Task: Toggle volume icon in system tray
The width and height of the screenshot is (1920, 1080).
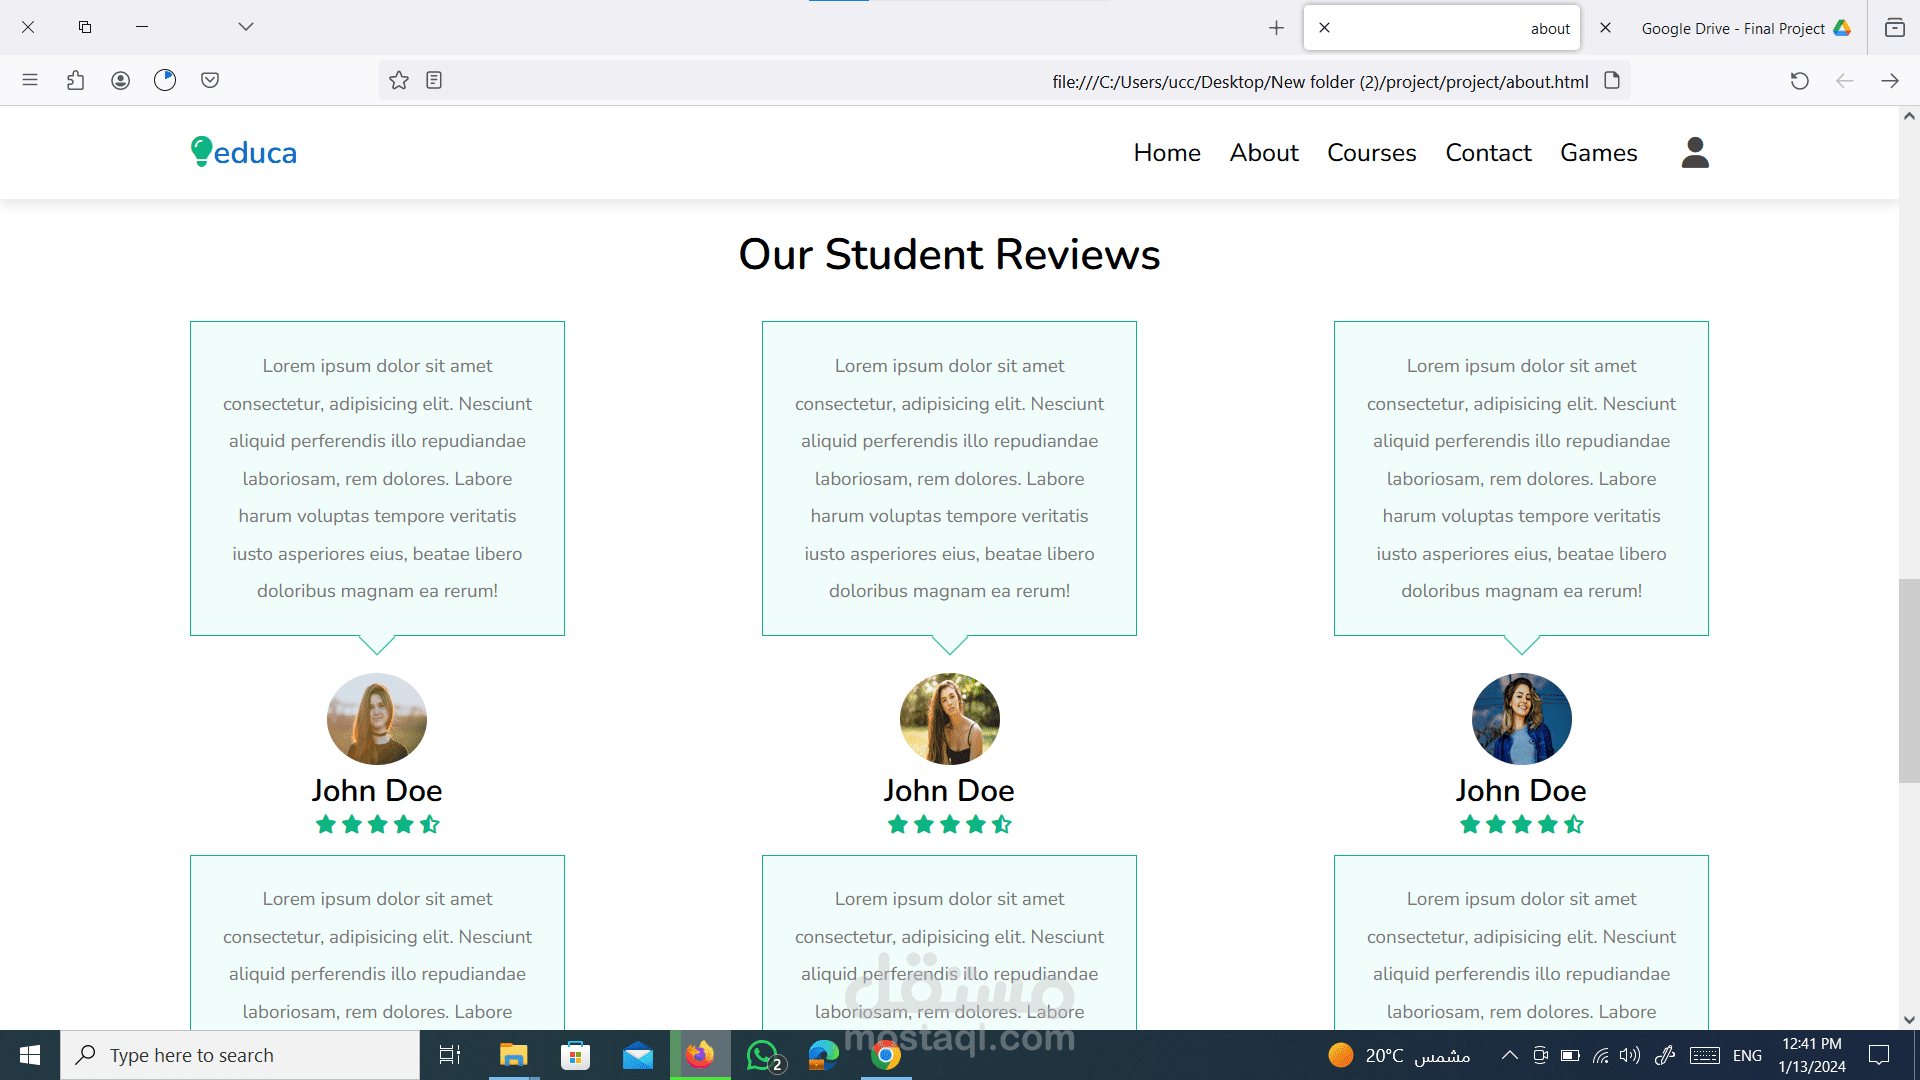Action: (1630, 1055)
